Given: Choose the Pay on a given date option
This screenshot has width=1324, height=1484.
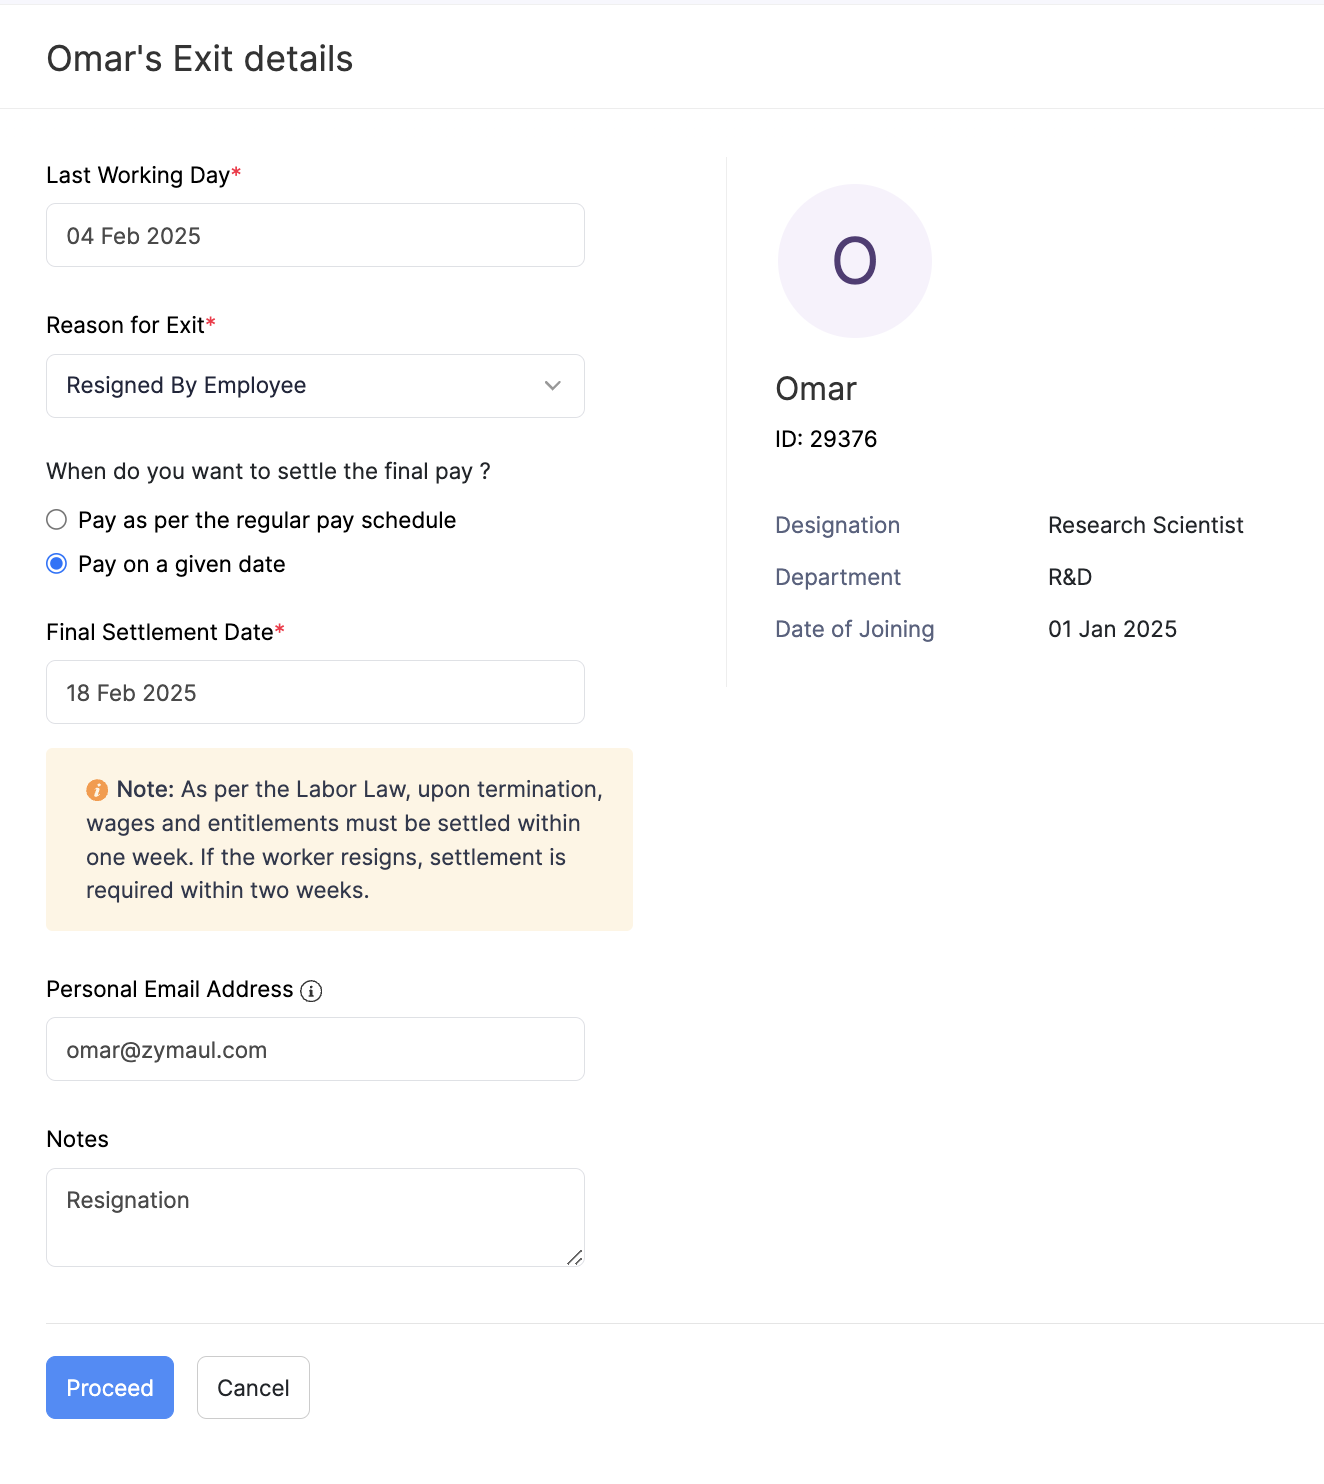Looking at the screenshot, I should (x=57, y=564).
